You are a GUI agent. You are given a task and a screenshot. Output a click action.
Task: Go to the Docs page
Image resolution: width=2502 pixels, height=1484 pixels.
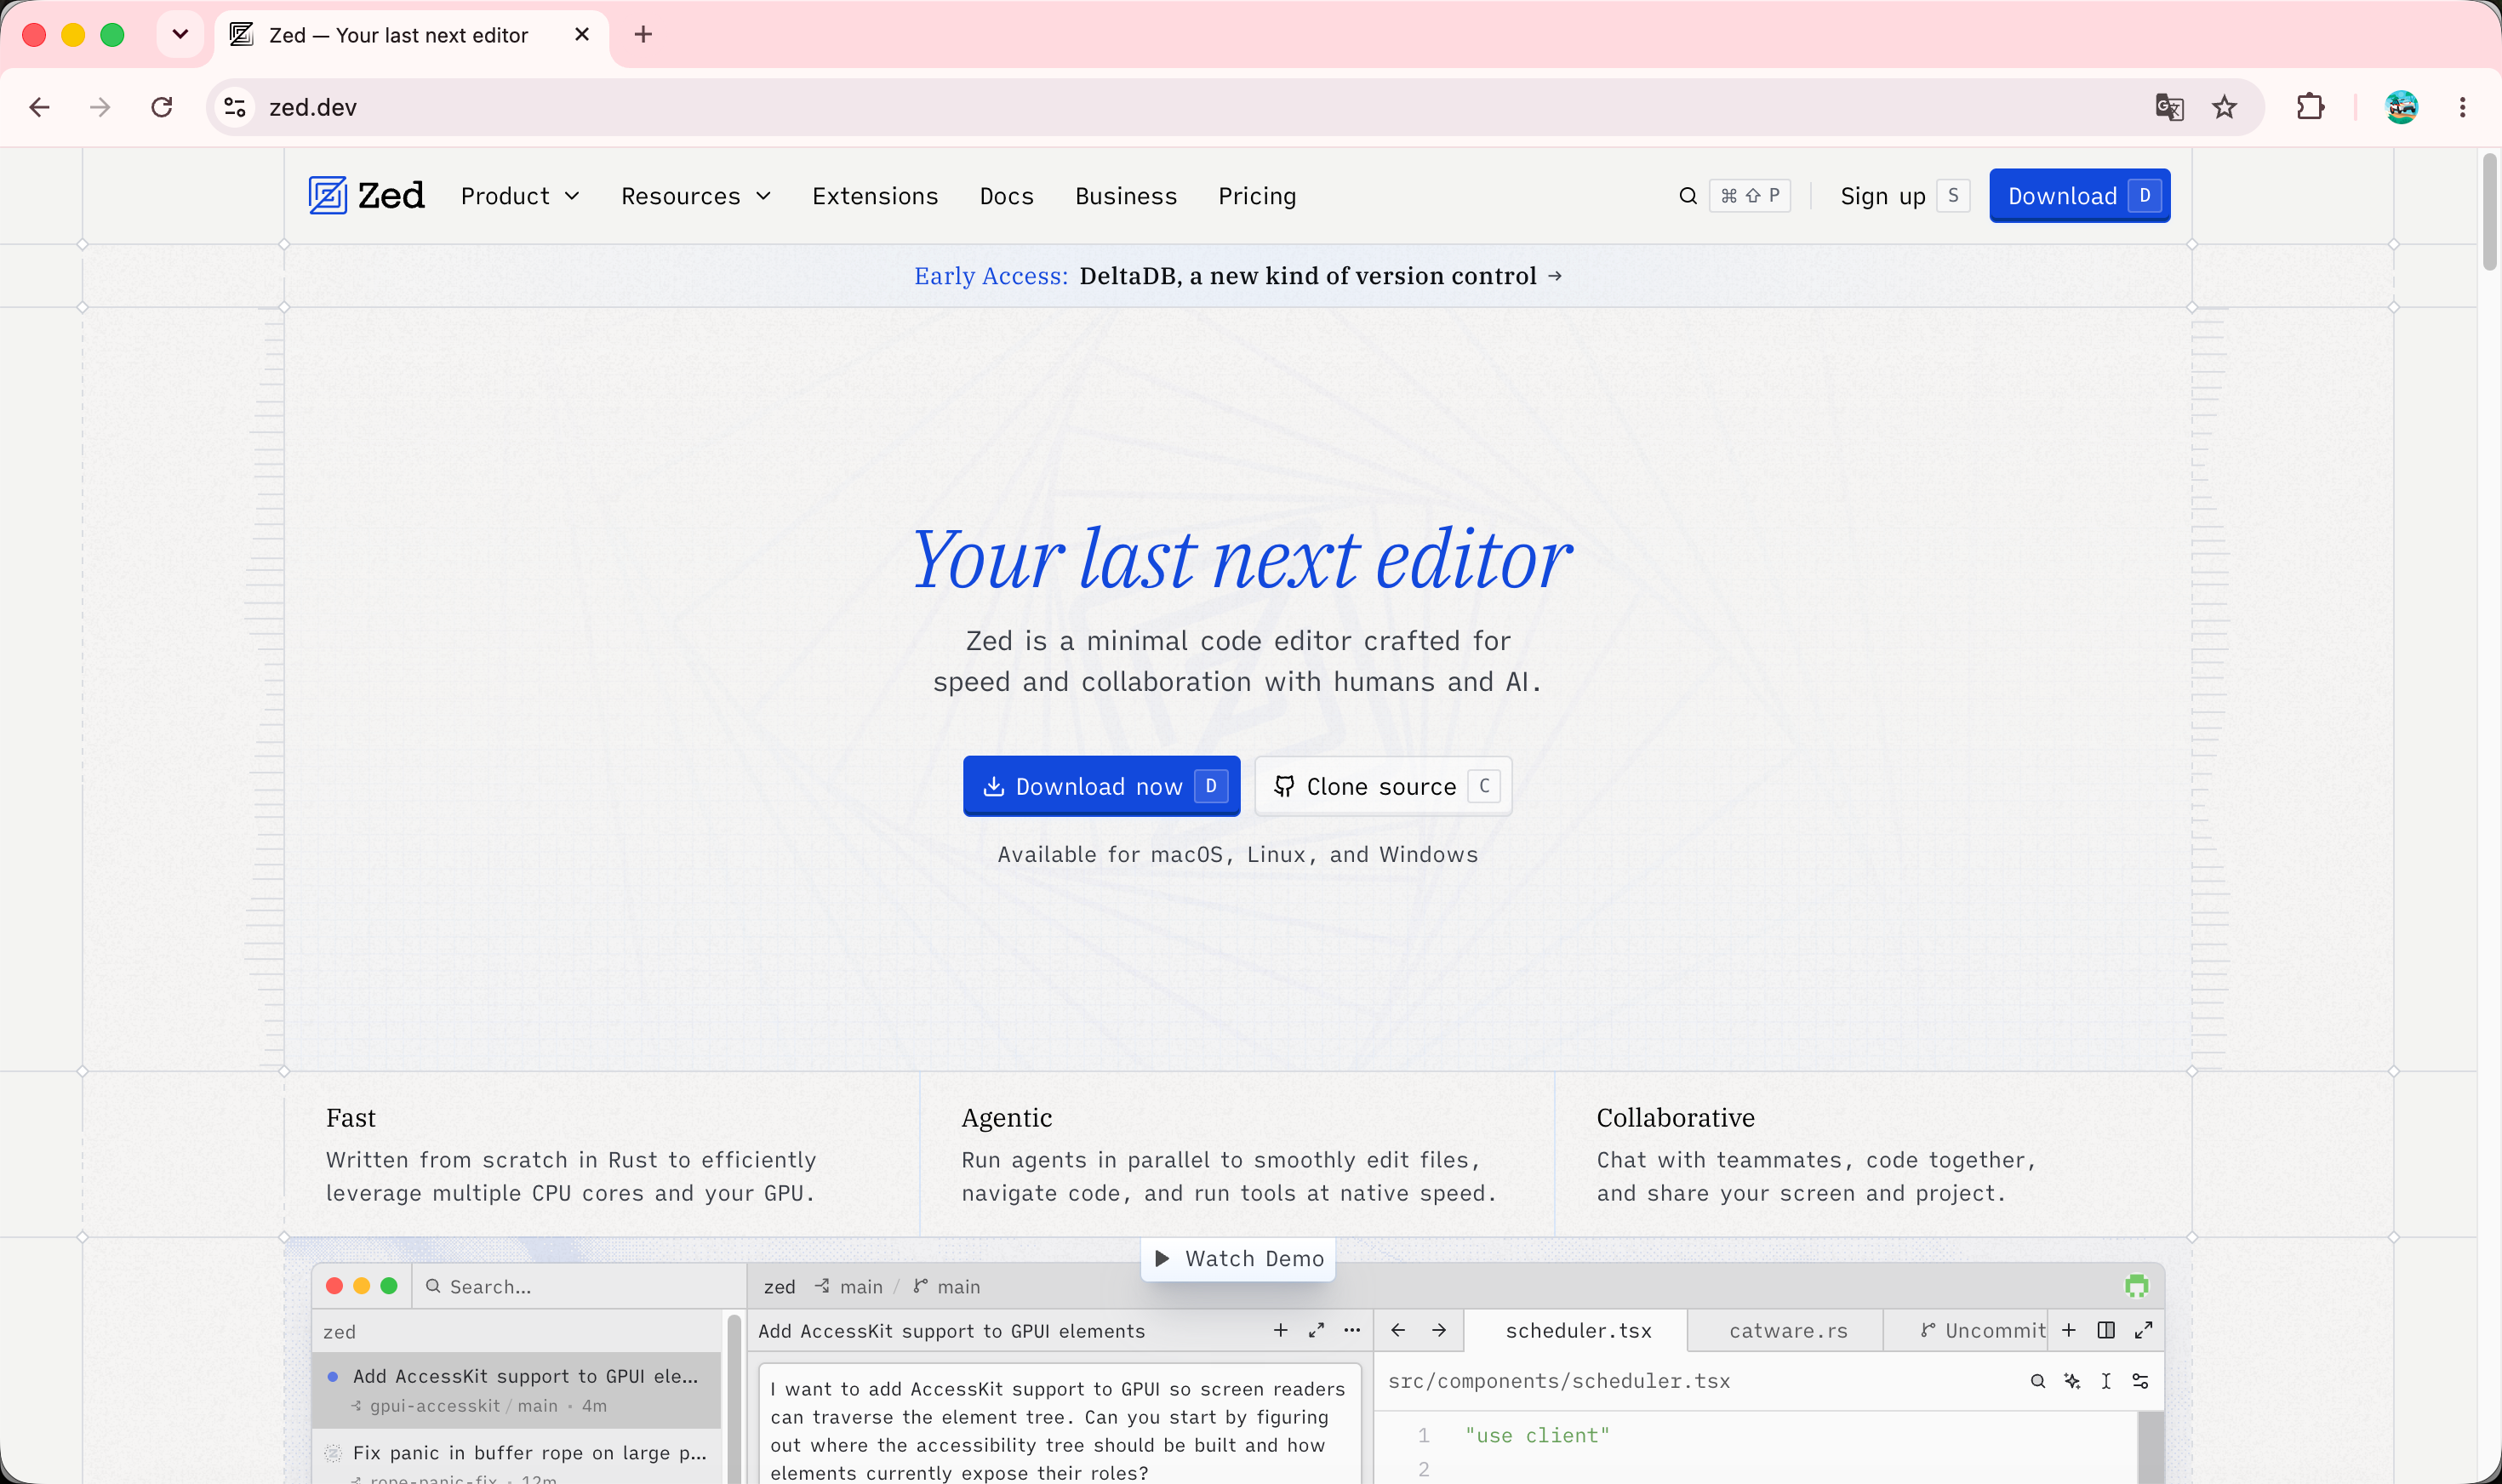[x=1006, y=196]
